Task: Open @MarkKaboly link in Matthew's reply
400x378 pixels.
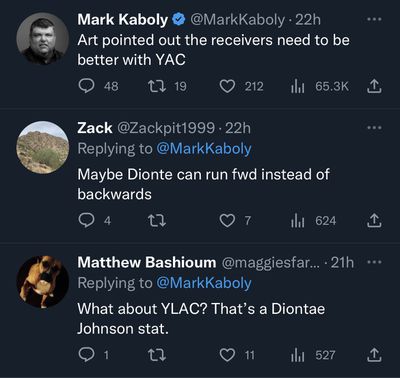Action: coord(204,283)
